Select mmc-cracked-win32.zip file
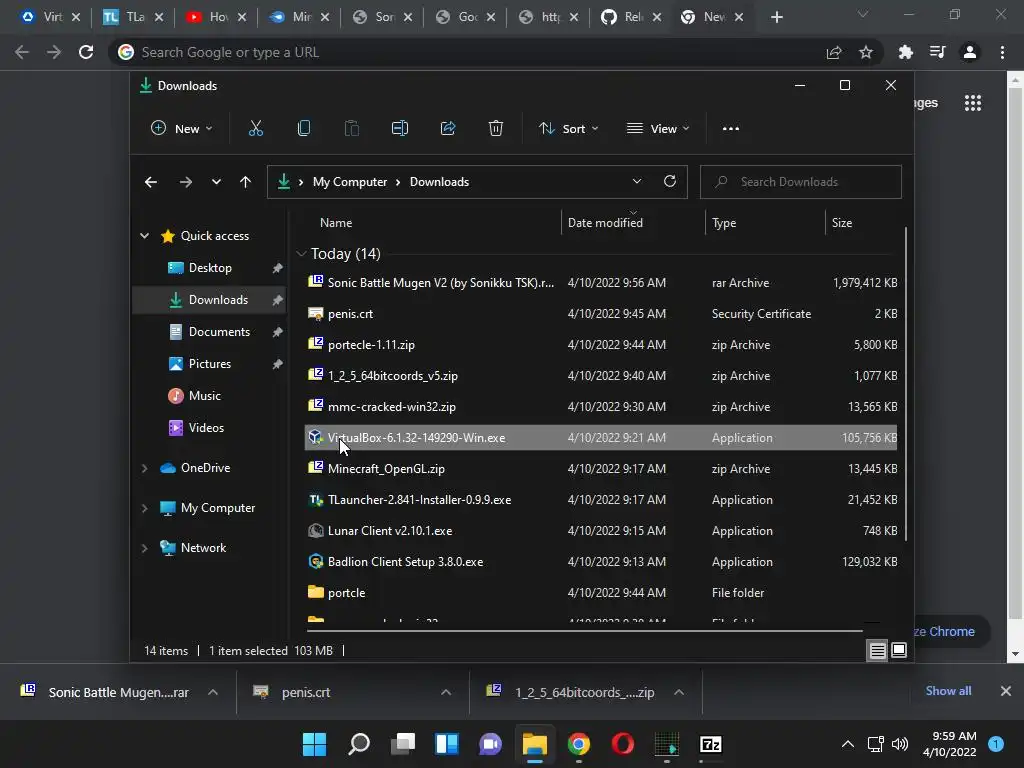The width and height of the screenshot is (1024, 768). pyautogui.click(x=601, y=407)
